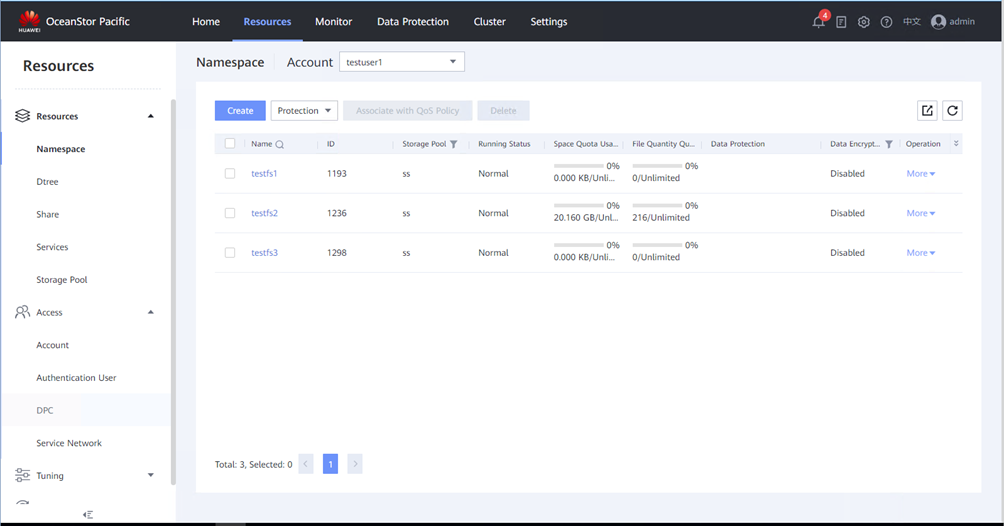Open the alarm notifications bell icon

pyautogui.click(x=819, y=22)
